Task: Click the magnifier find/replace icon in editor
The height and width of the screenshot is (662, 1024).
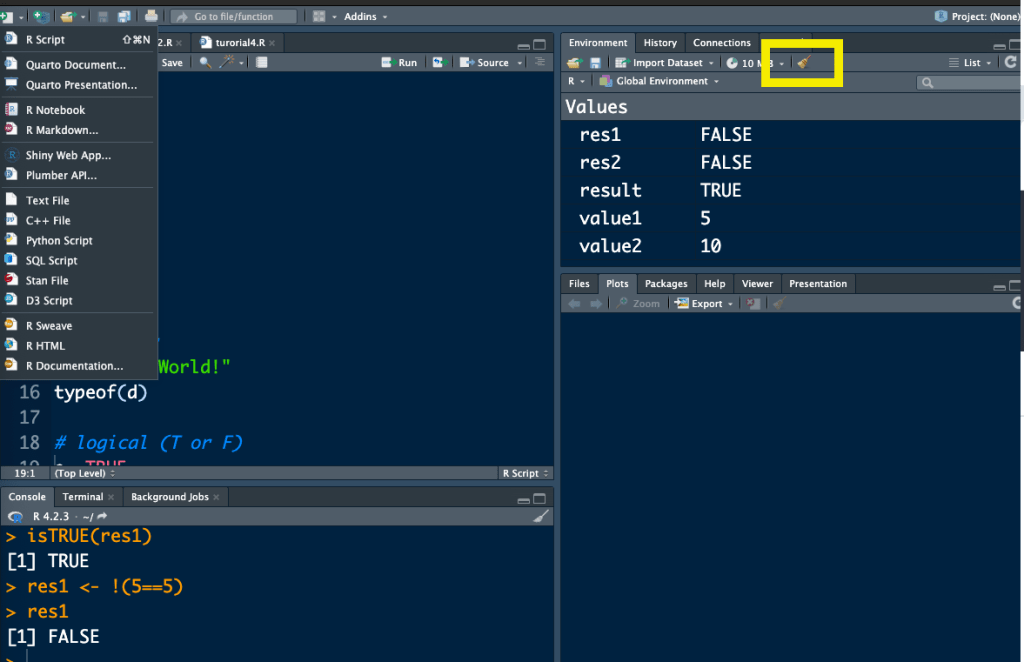Action: tap(205, 62)
